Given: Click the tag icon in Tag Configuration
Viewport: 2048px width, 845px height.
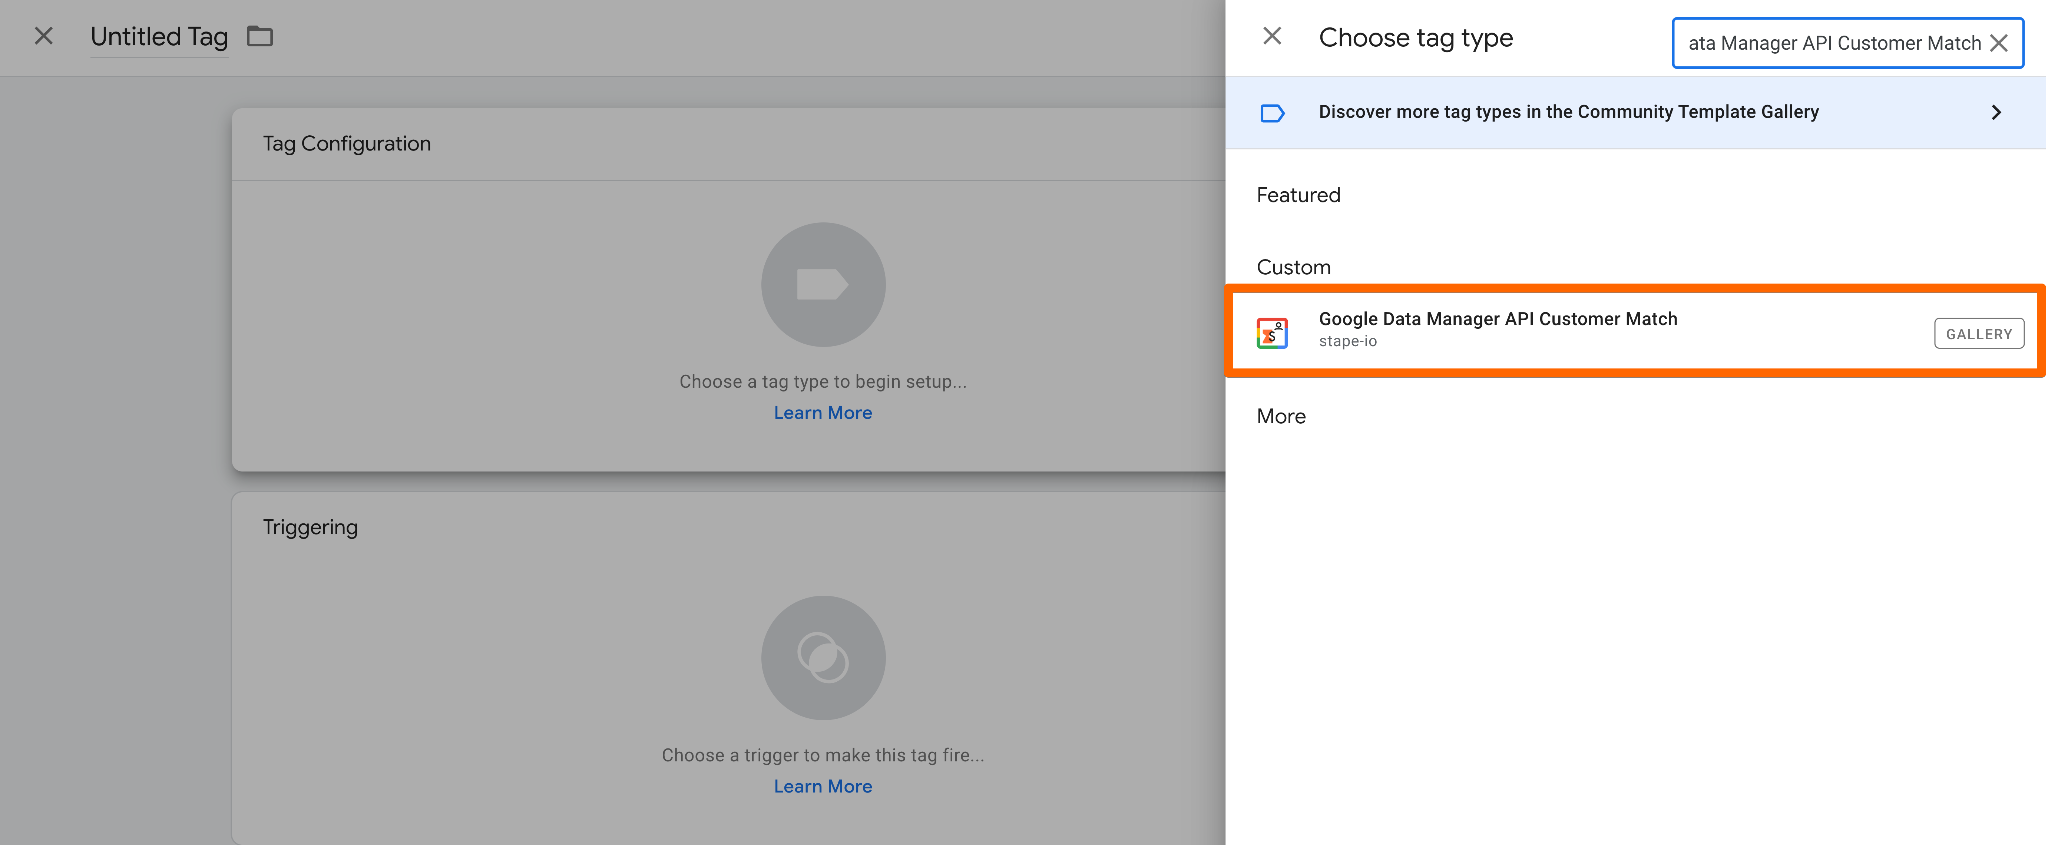Looking at the screenshot, I should click(x=823, y=285).
